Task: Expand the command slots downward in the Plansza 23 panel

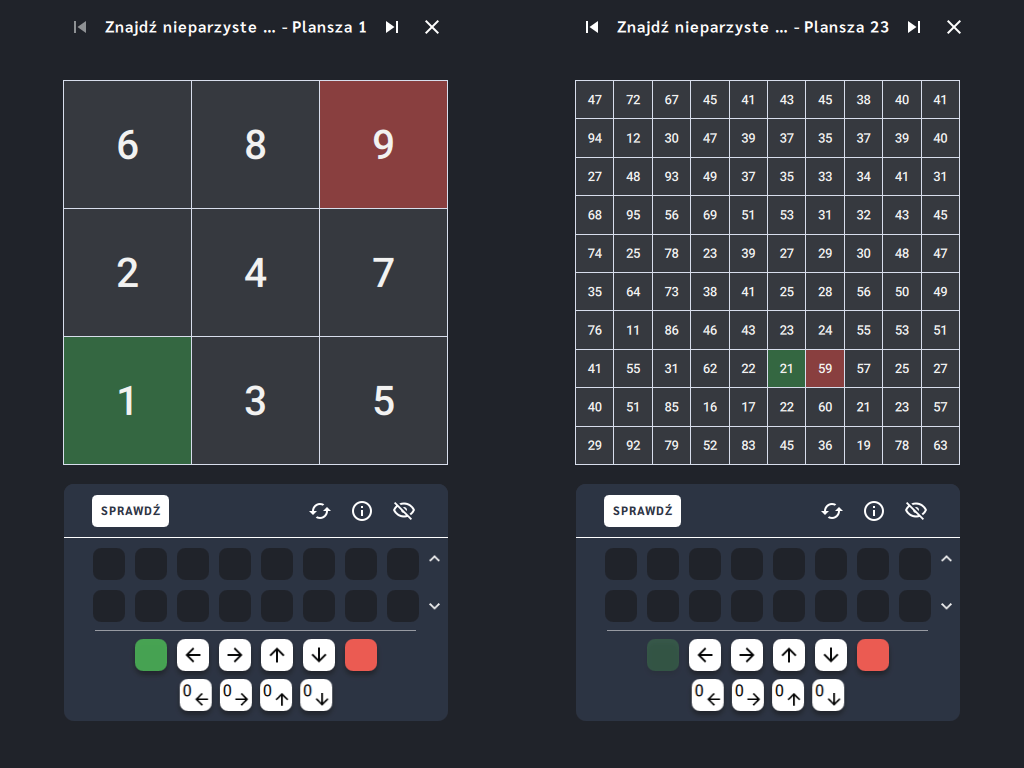Action: click(x=946, y=606)
